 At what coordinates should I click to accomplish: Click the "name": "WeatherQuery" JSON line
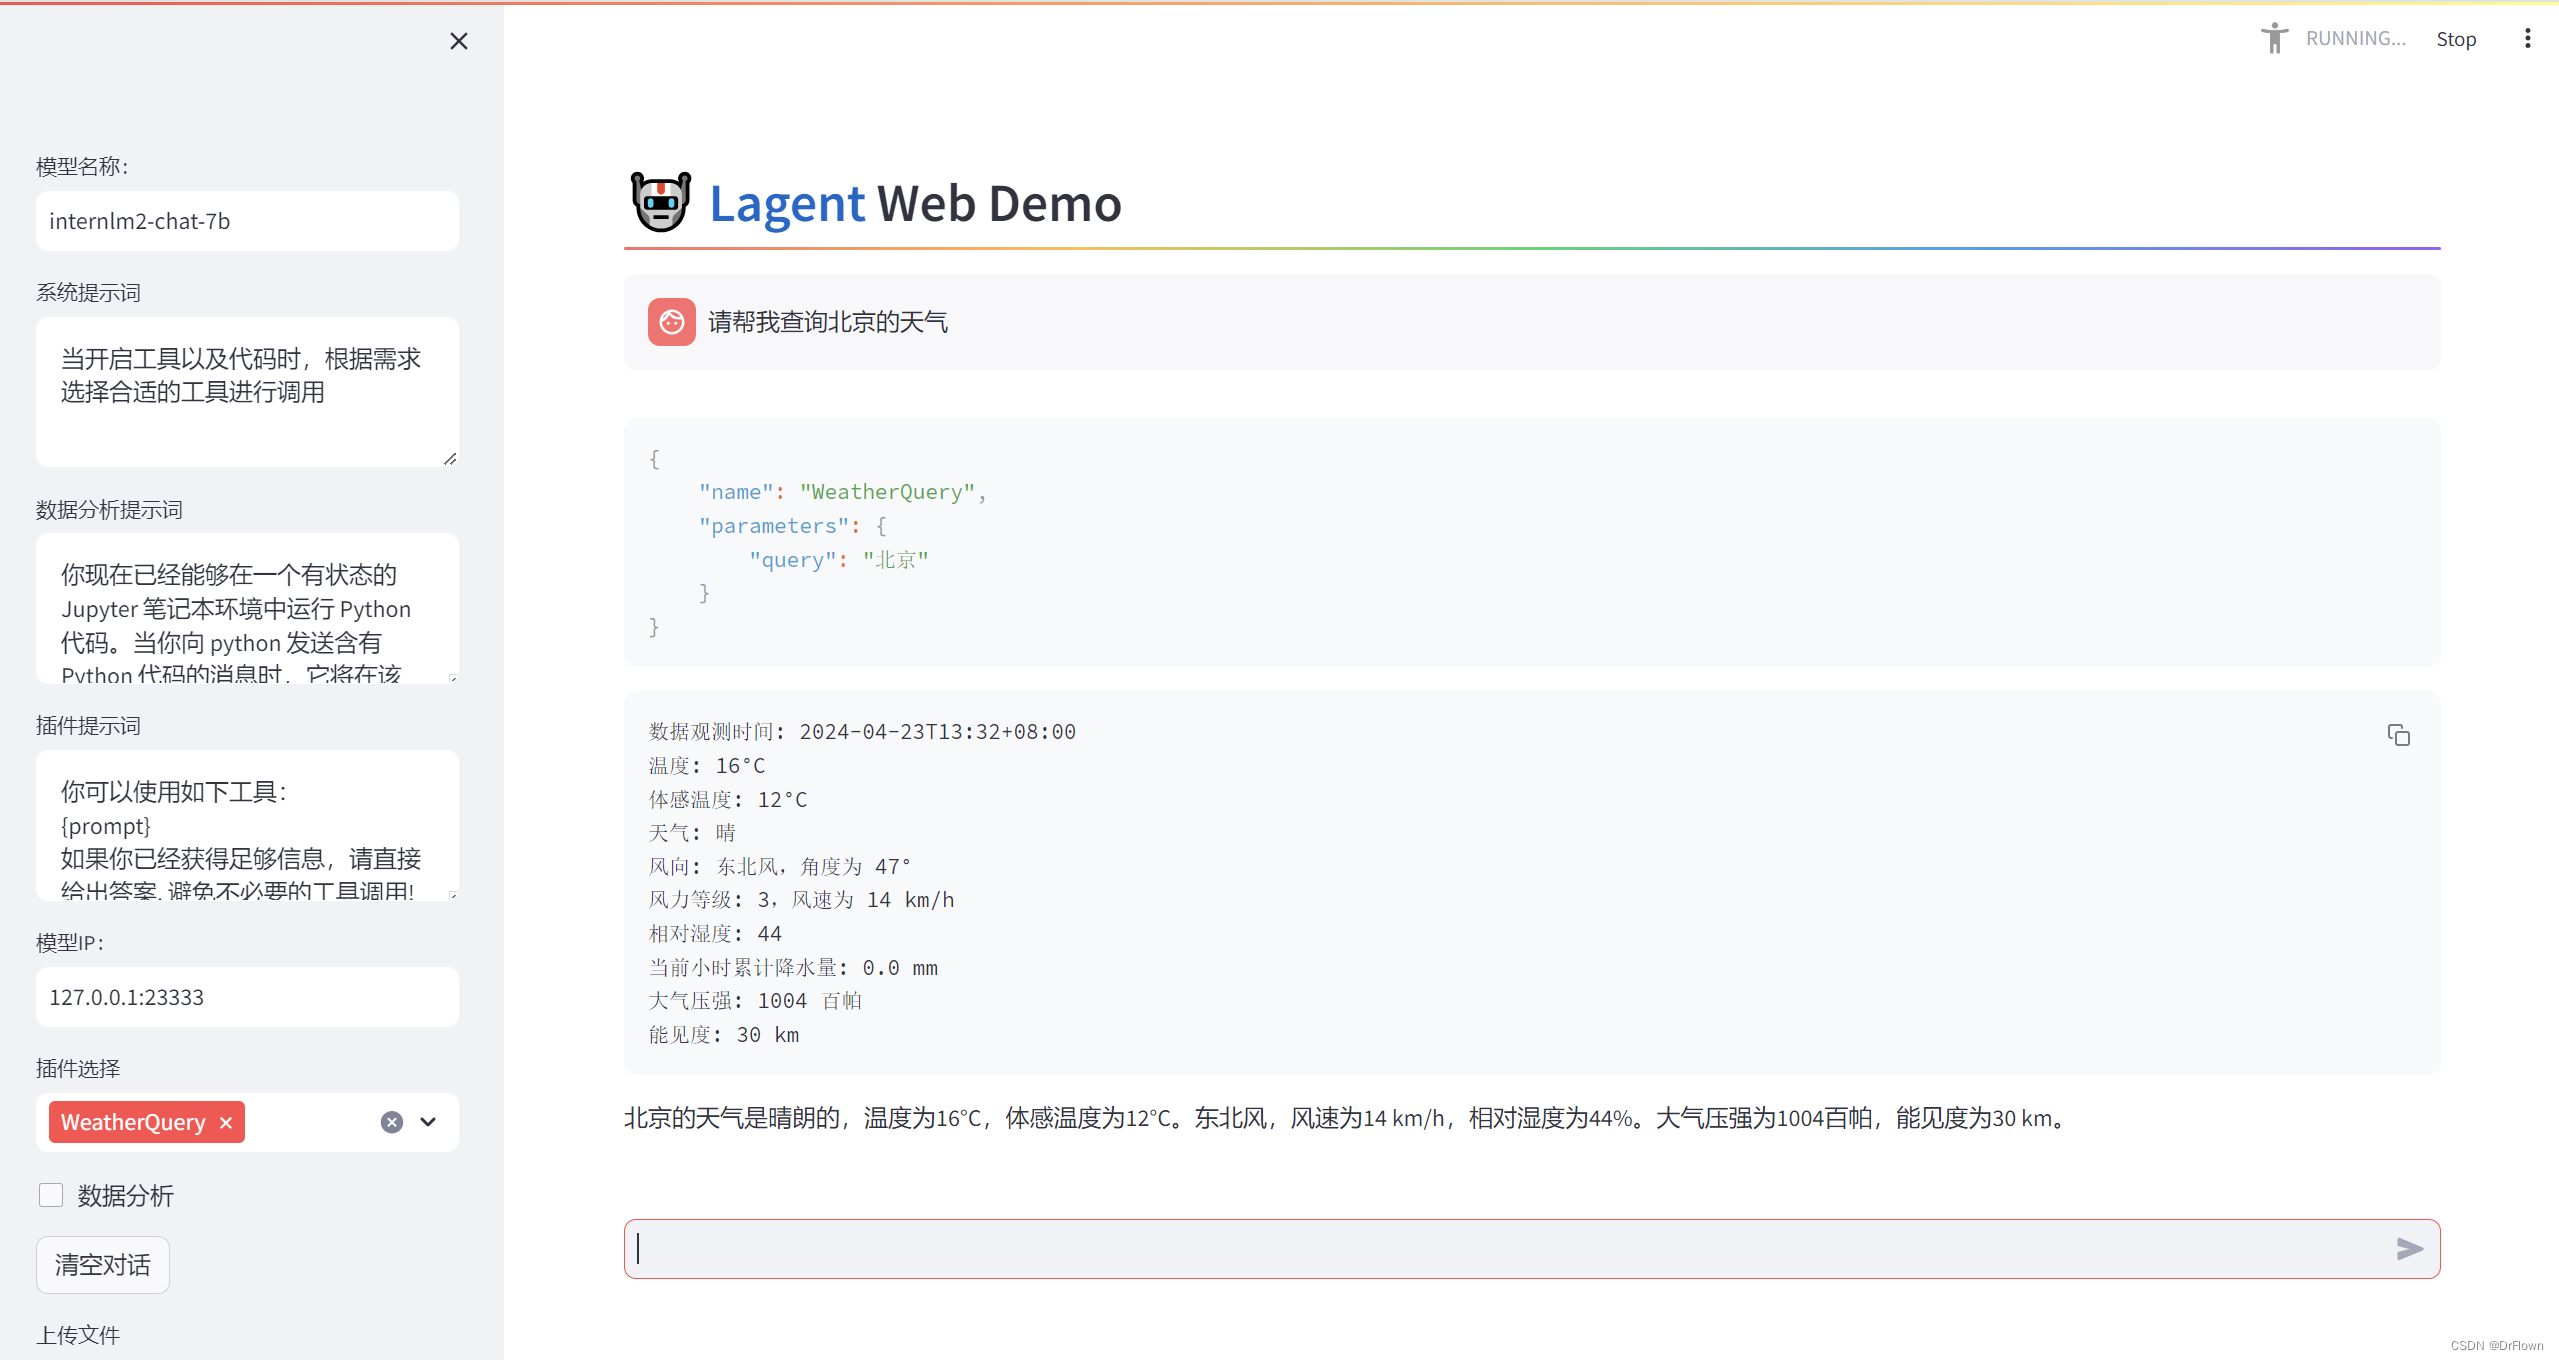[842, 492]
